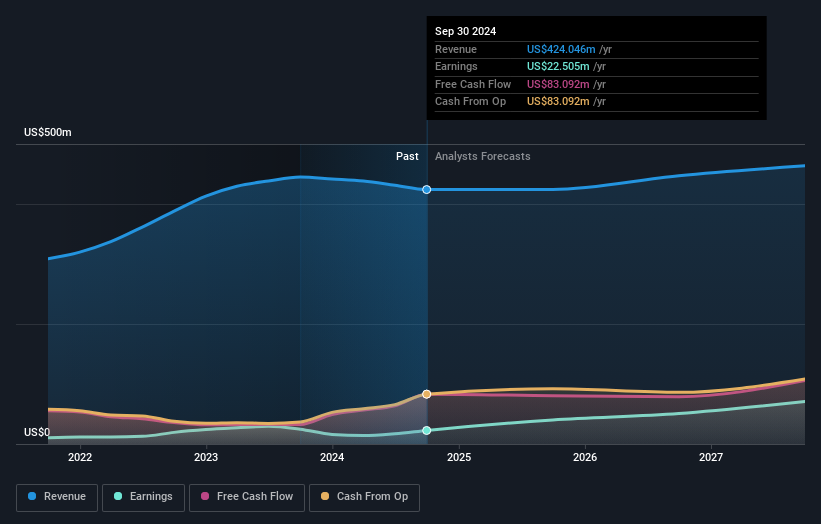Viewport: 821px width, 524px height.
Task: Click the 2027 x-axis label
Action: click(711, 458)
